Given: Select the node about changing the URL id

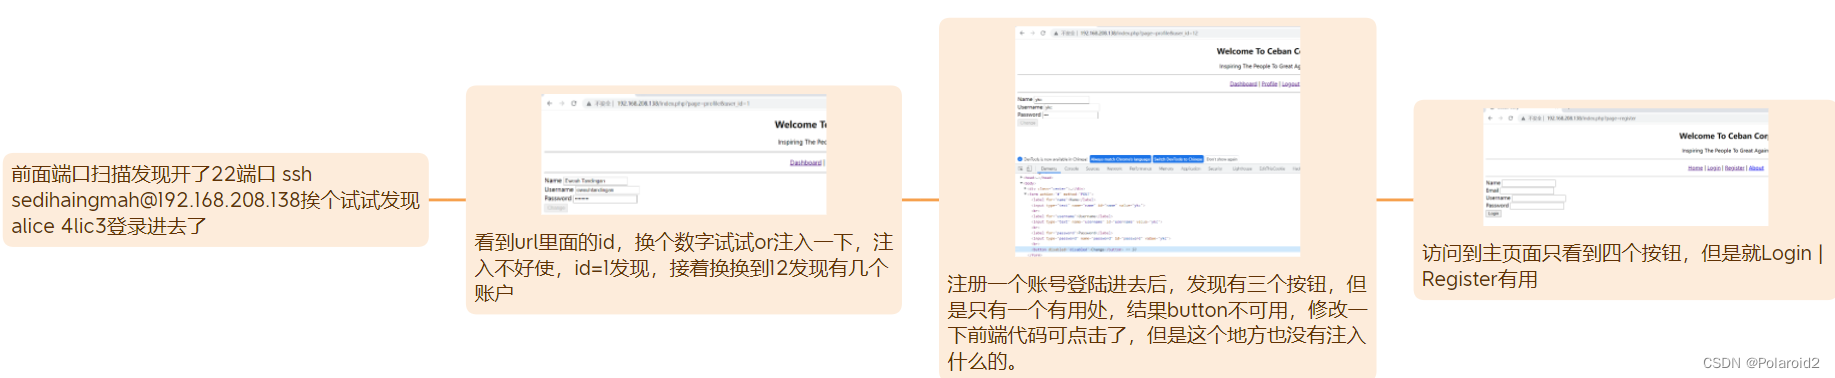Looking at the screenshot, I should coord(684,200).
